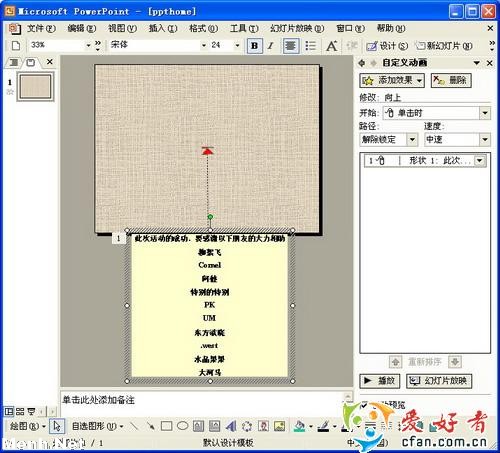Move animation up in reorder
Screen dimensions: 500x453
click(x=396, y=362)
